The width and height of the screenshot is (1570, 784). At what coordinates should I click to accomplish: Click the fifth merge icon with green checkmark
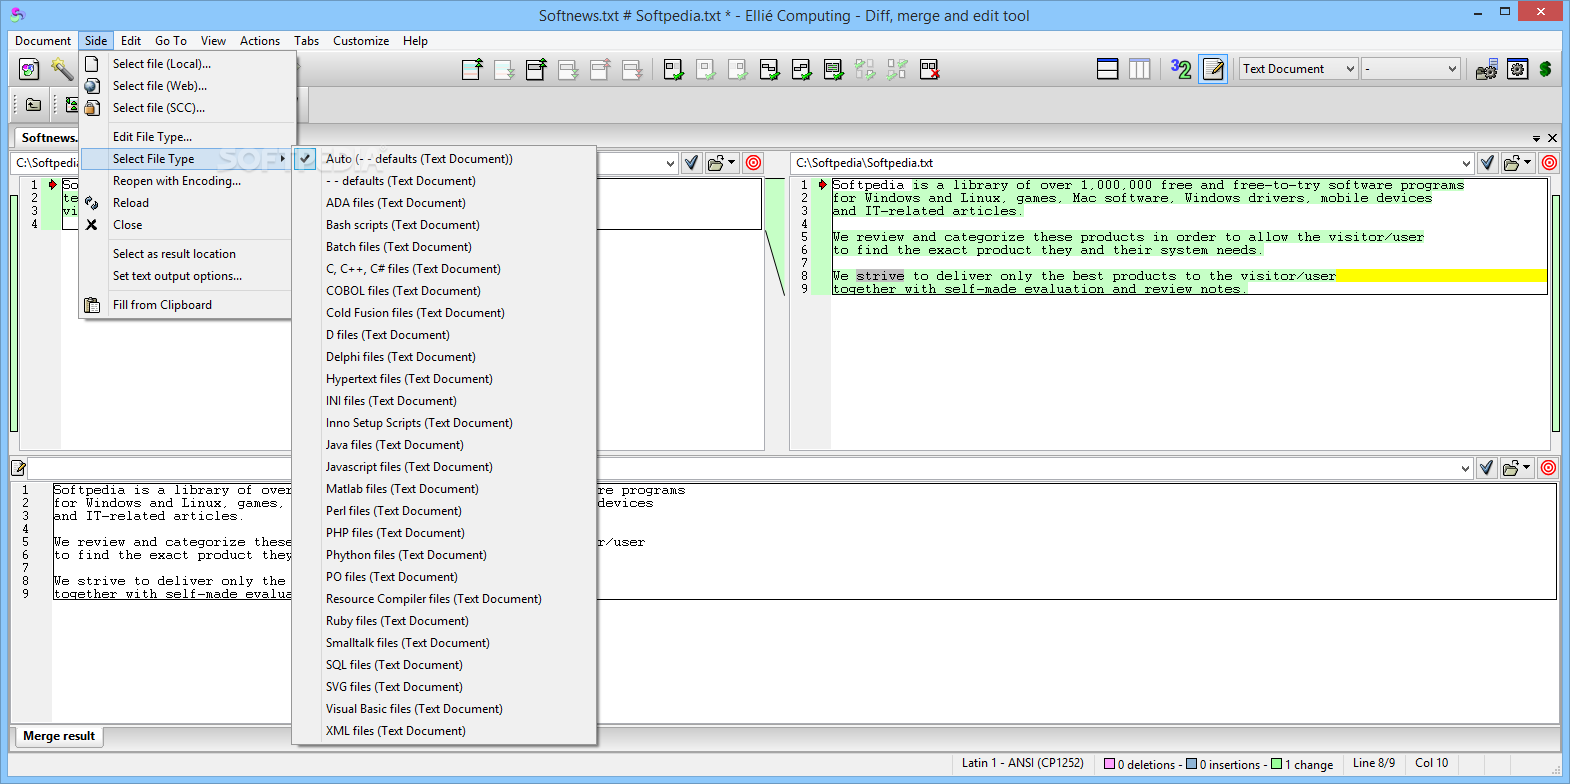(801, 69)
